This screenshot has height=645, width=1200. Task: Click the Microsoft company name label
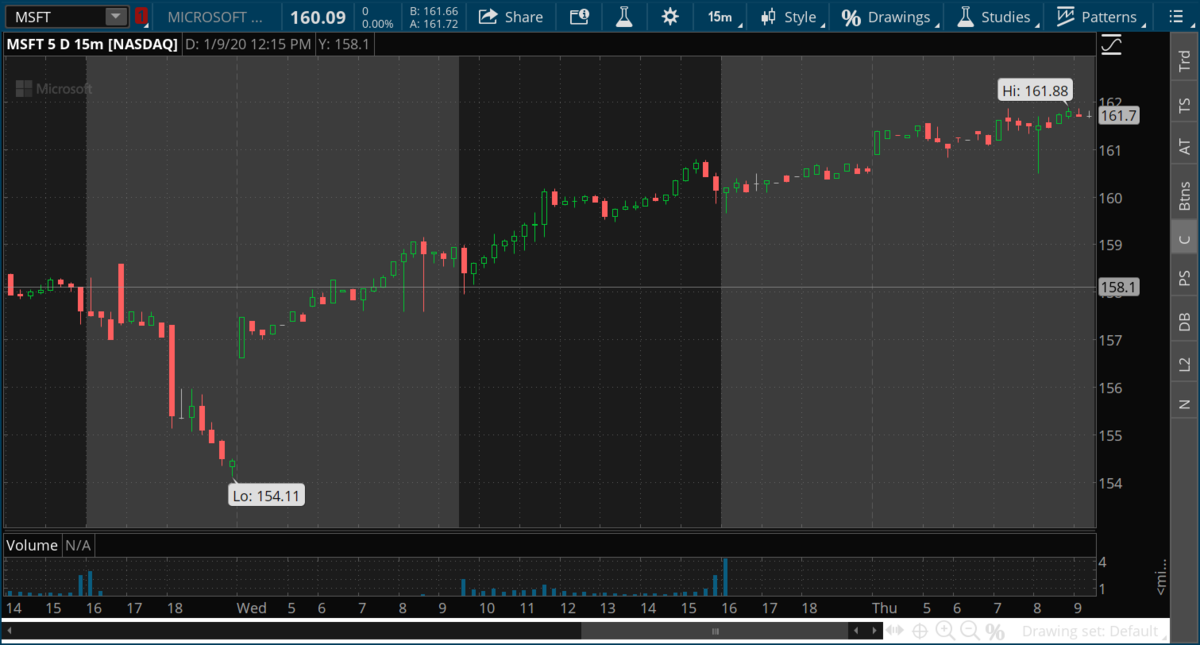click(x=216, y=17)
